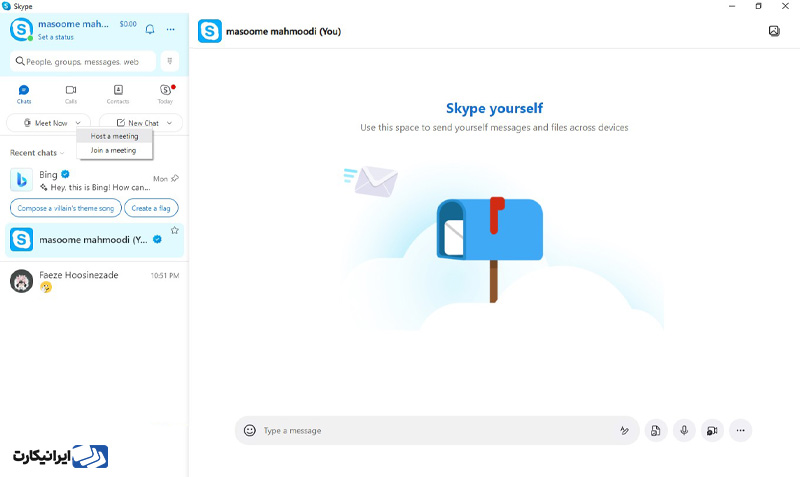Click the profile avatar at top left
The image size is (800, 477).
[21, 30]
